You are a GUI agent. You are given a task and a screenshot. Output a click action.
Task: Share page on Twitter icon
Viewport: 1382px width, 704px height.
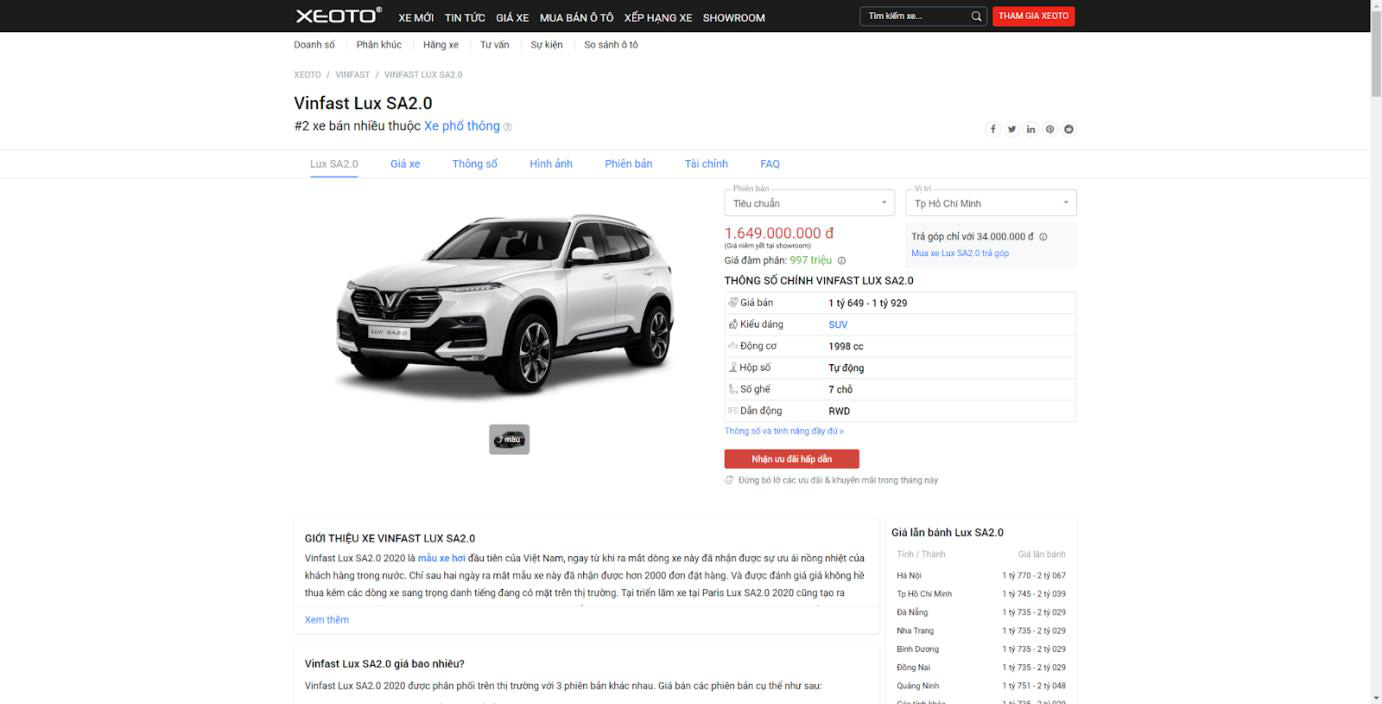point(1012,129)
